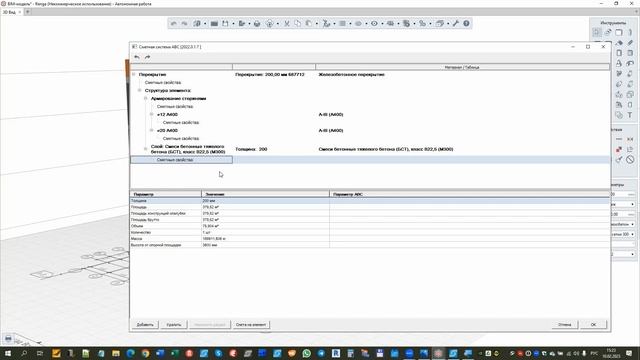Click the print icon in Renga toolbar
Image resolution: width=640 pixels, height=360 pixels.
click(257, 24)
